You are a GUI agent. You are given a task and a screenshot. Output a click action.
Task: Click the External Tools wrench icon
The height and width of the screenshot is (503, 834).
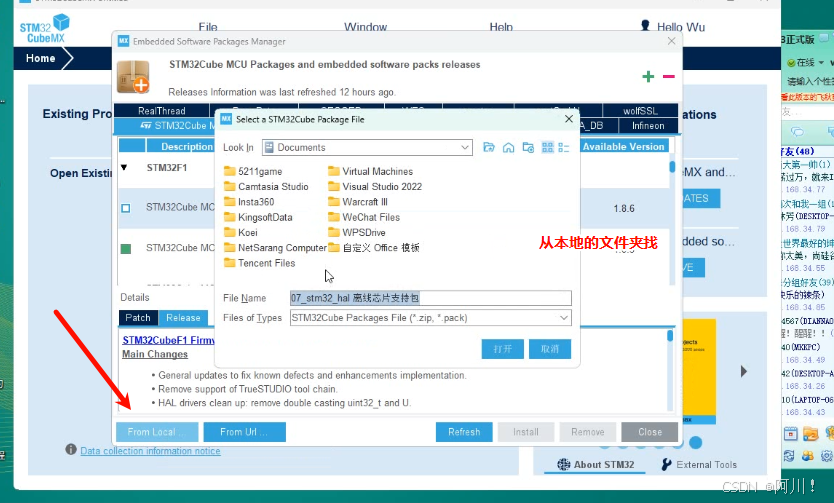click(x=666, y=465)
